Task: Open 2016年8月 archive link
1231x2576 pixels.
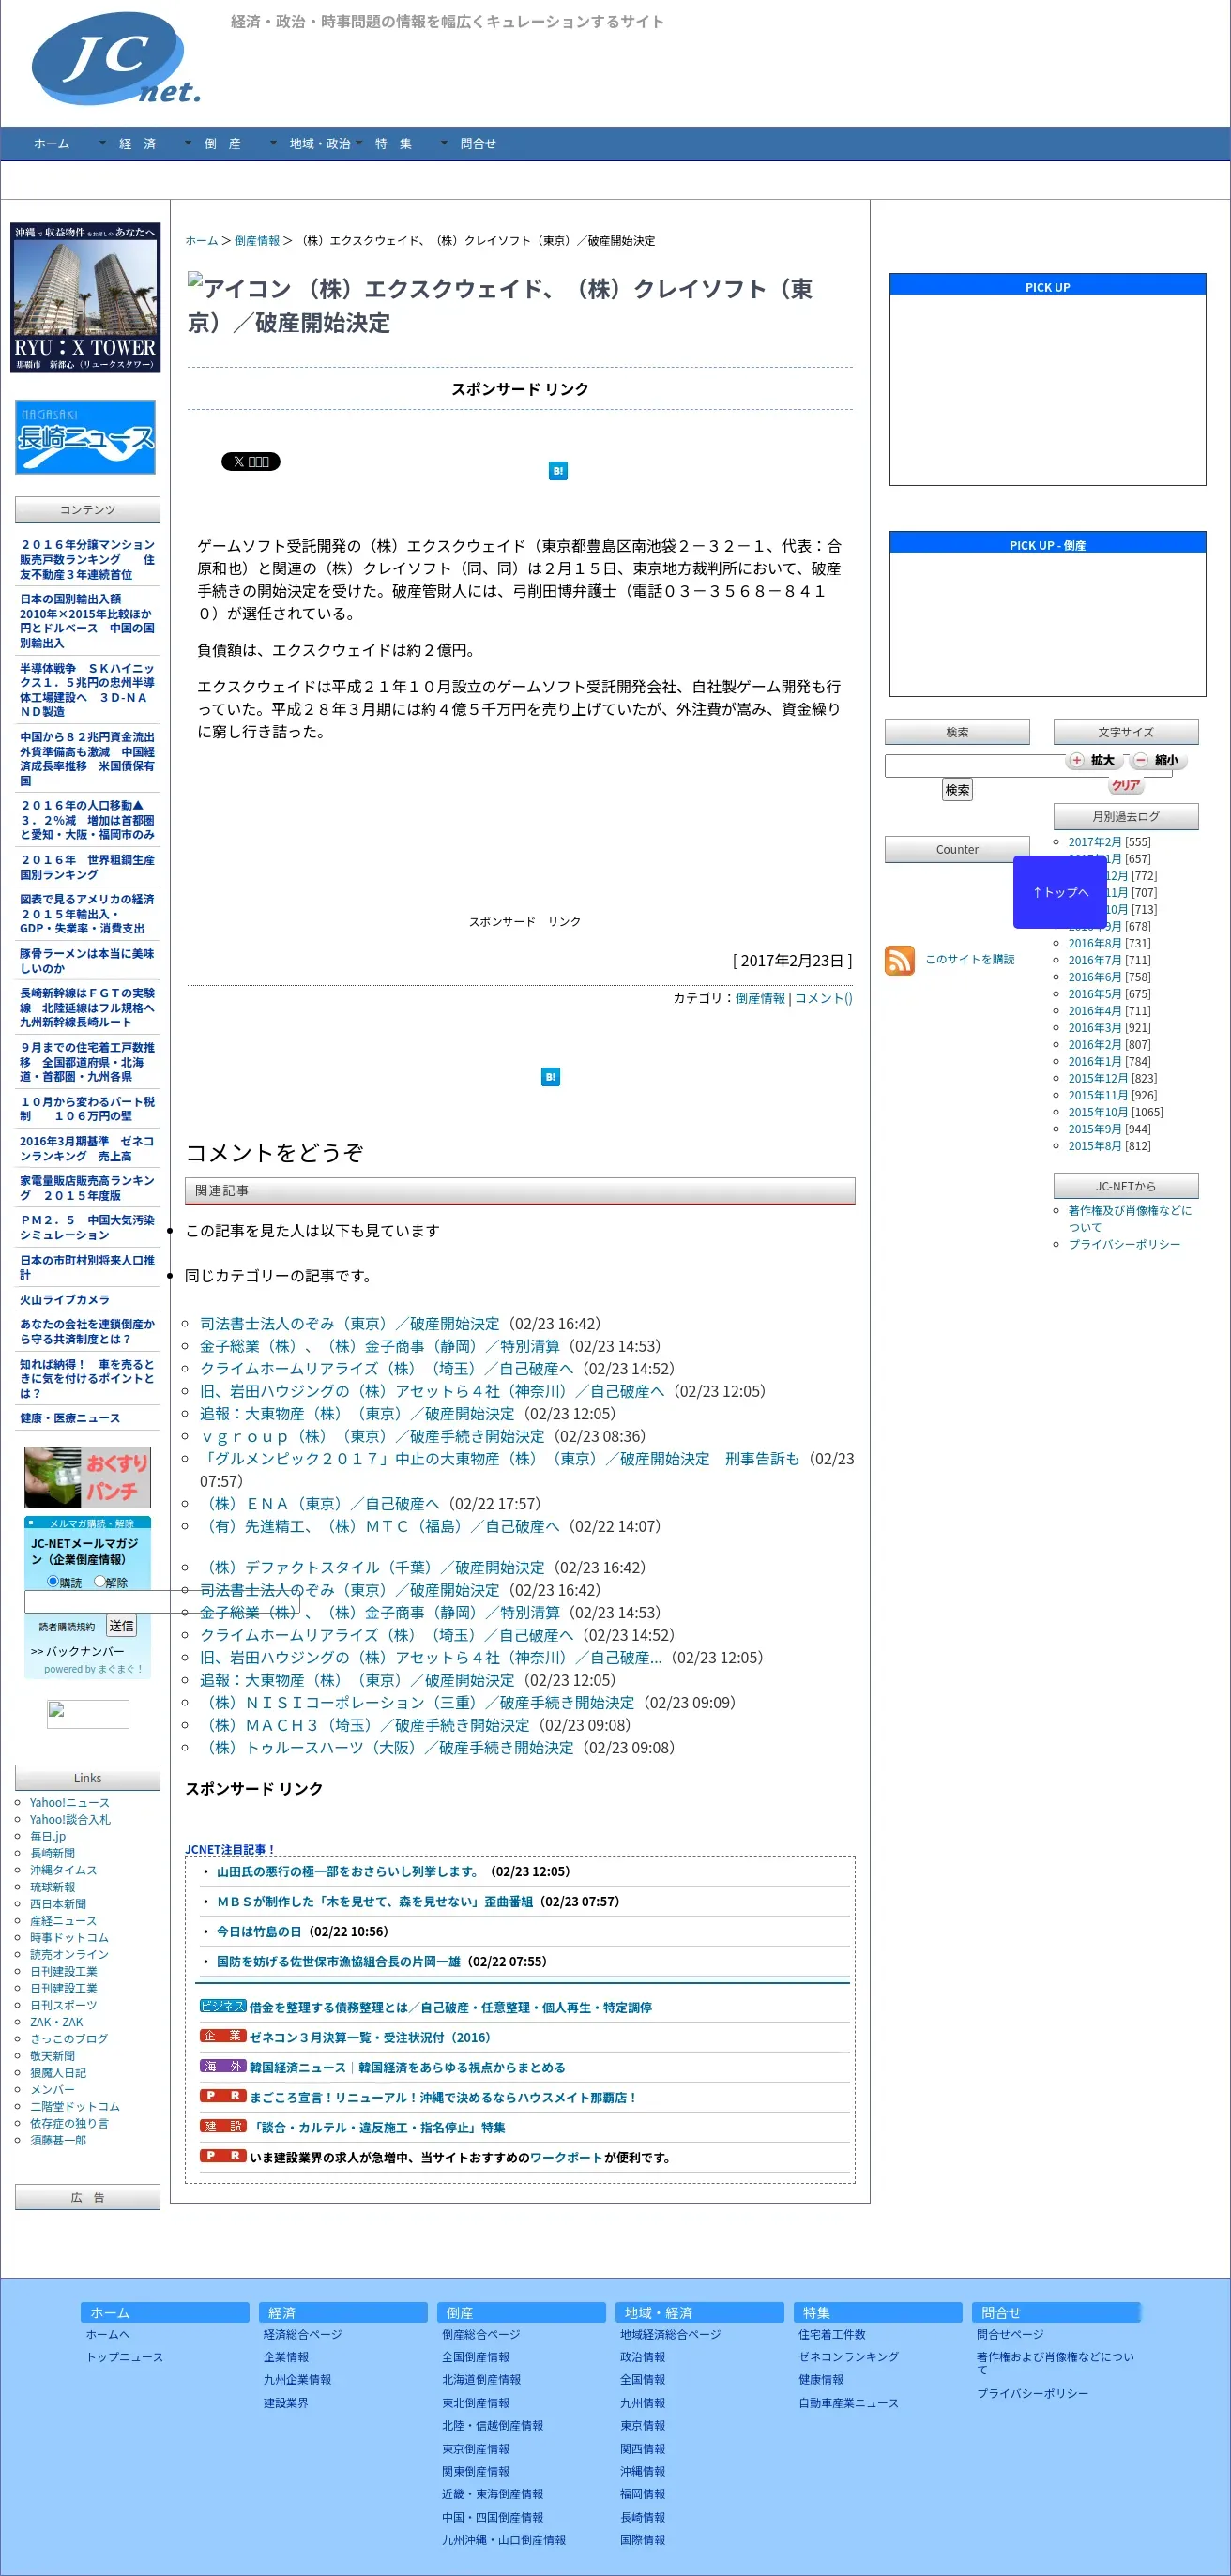Action: [1095, 943]
